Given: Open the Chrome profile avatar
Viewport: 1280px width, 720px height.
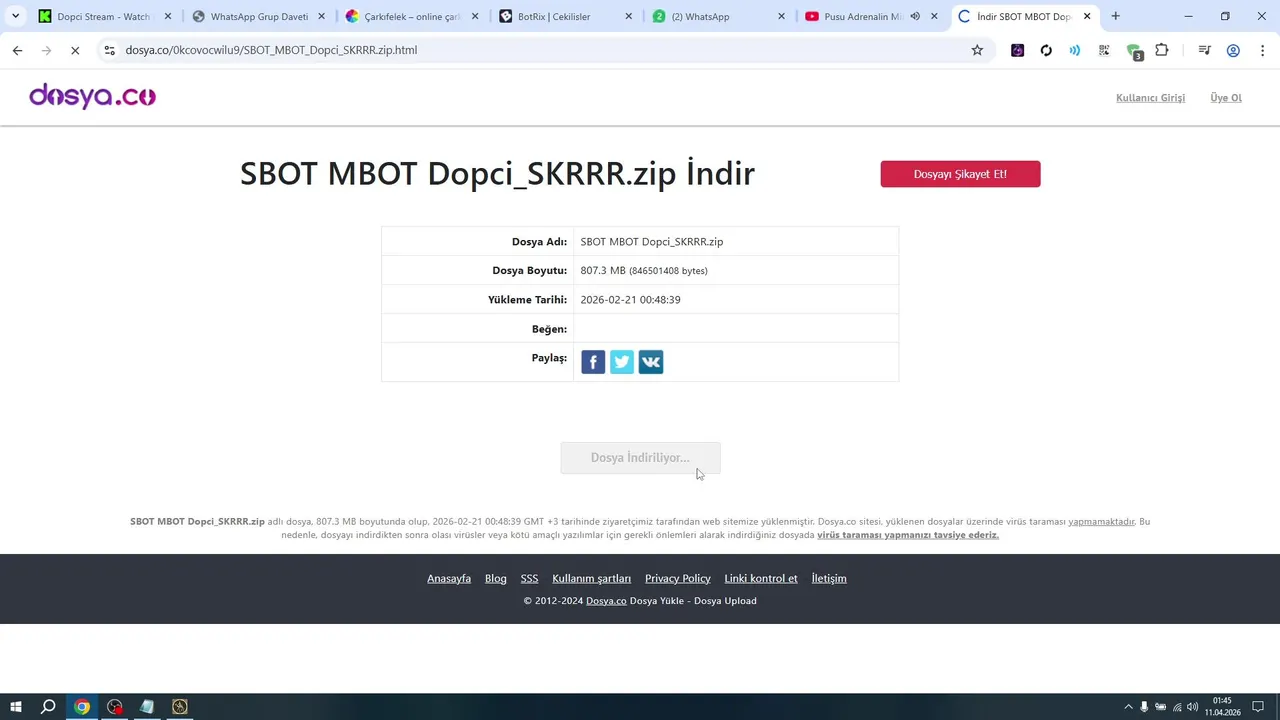Looking at the screenshot, I should click(1233, 50).
